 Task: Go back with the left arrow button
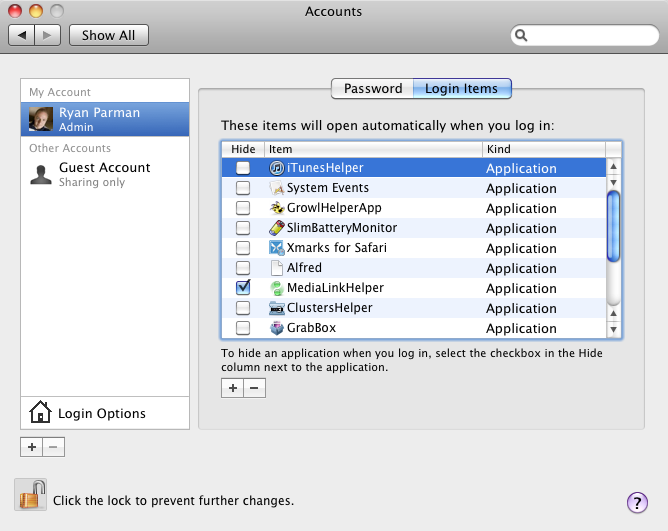click(x=22, y=35)
